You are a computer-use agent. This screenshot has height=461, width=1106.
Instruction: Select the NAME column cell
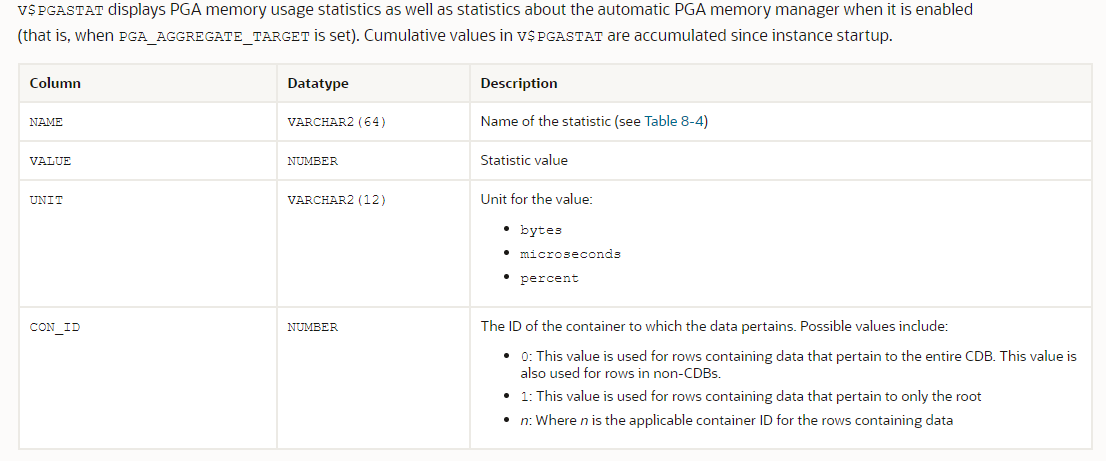46,122
